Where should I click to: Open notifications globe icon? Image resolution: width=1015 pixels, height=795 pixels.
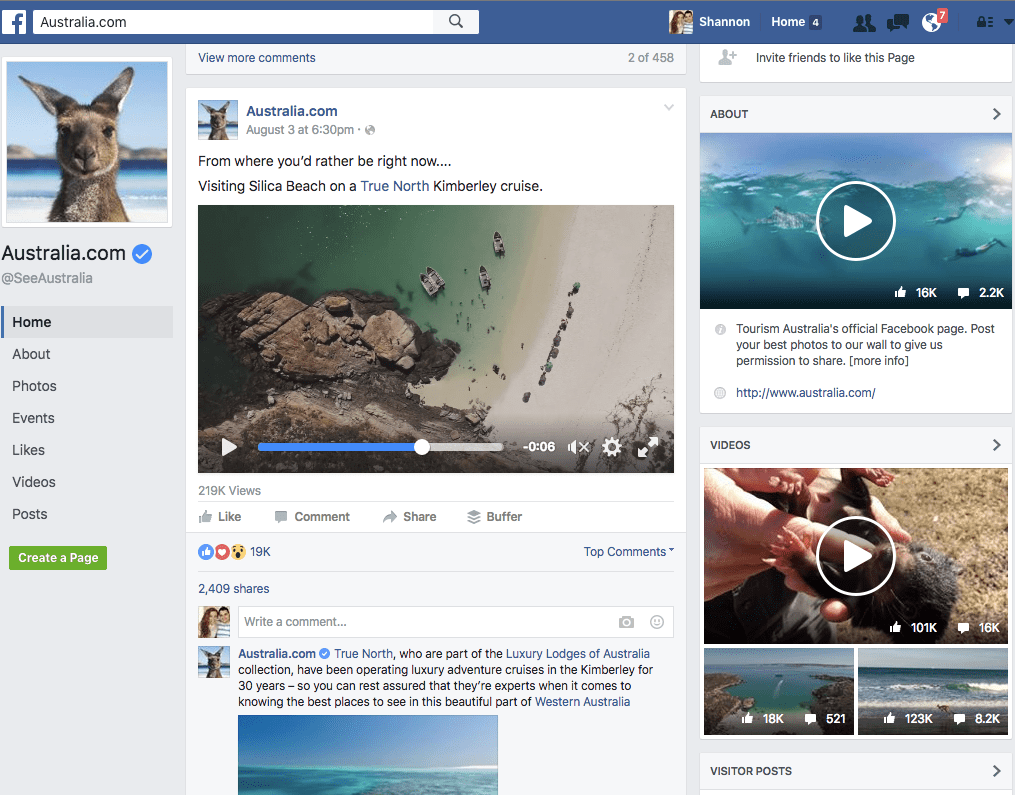pos(932,22)
